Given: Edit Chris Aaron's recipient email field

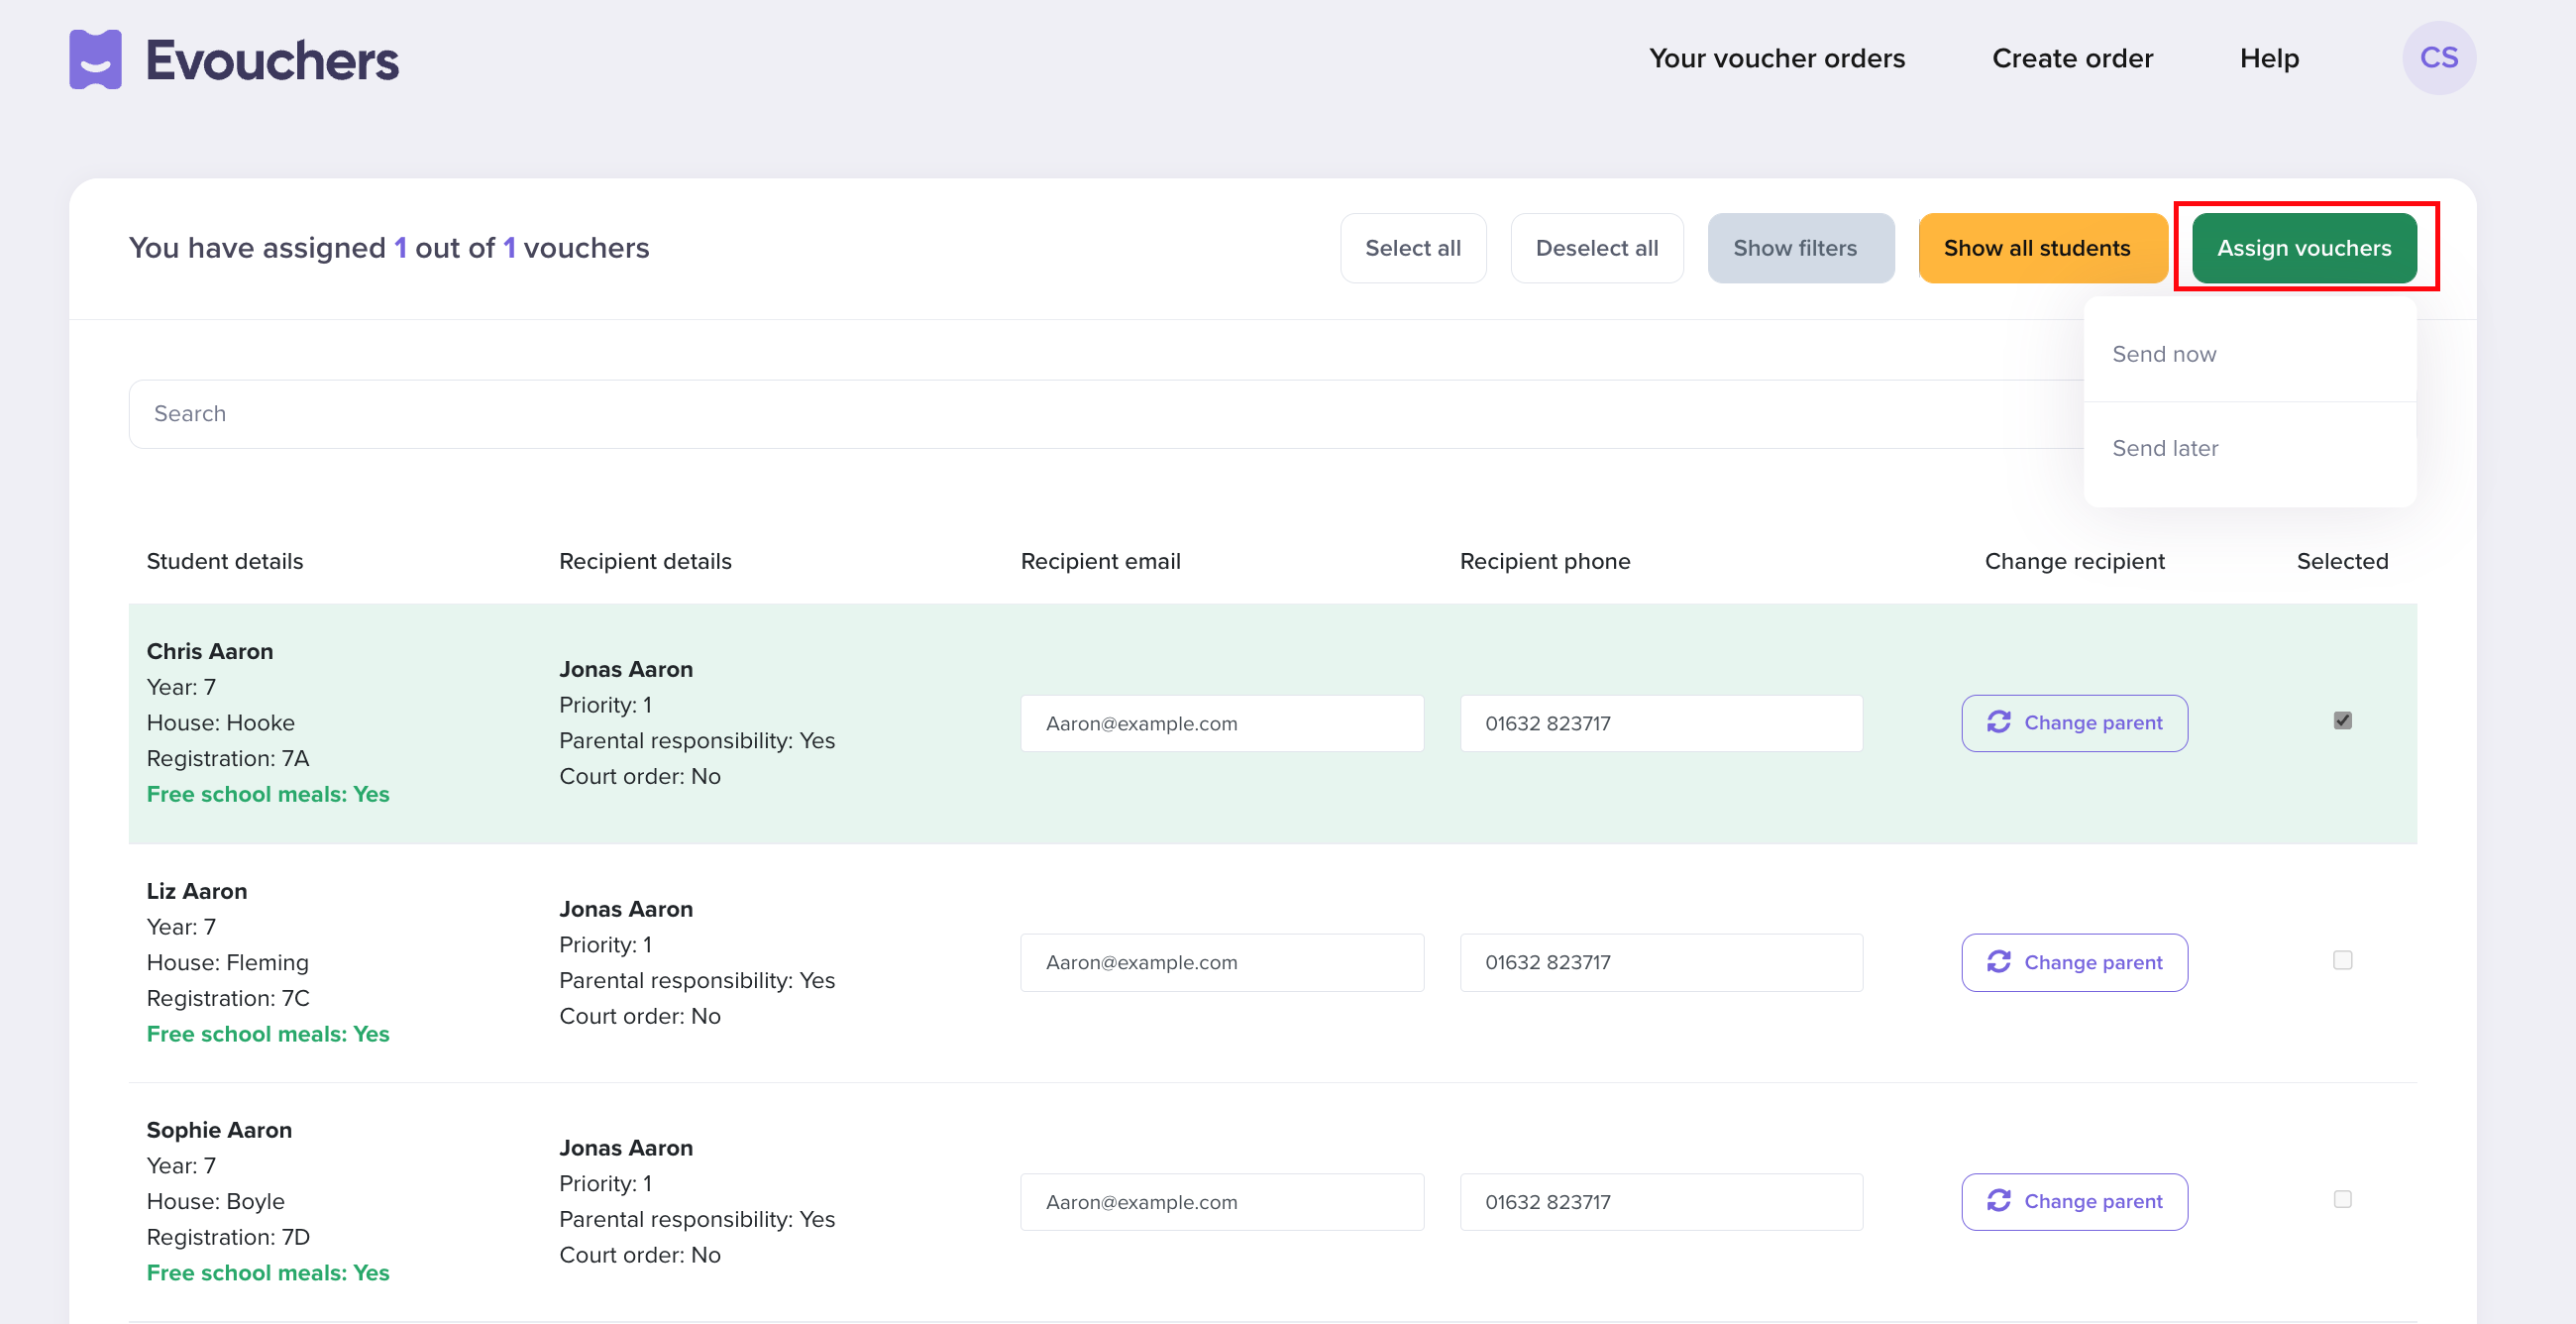Looking at the screenshot, I should click(1221, 723).
